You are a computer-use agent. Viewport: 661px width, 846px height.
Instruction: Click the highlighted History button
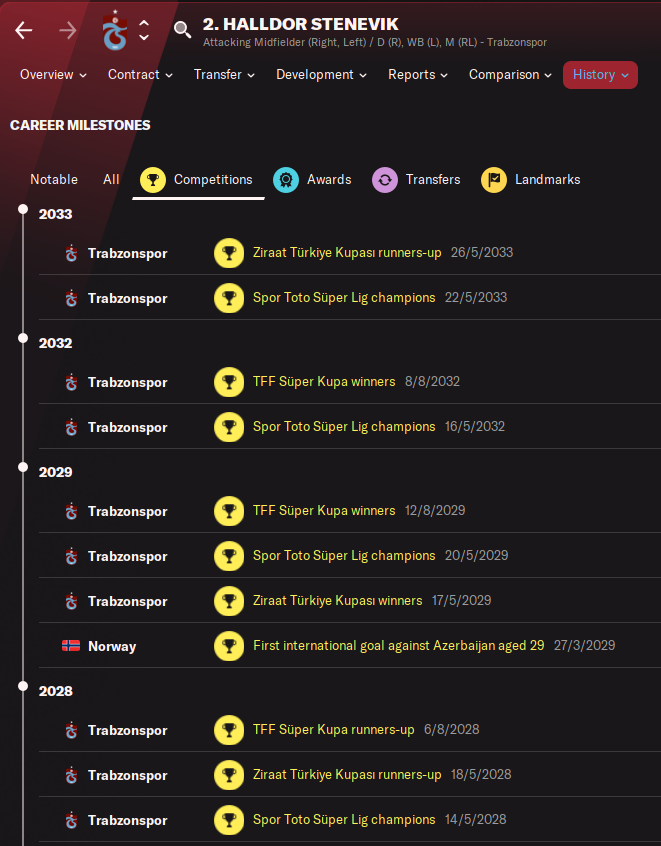[x=600, y=75]
